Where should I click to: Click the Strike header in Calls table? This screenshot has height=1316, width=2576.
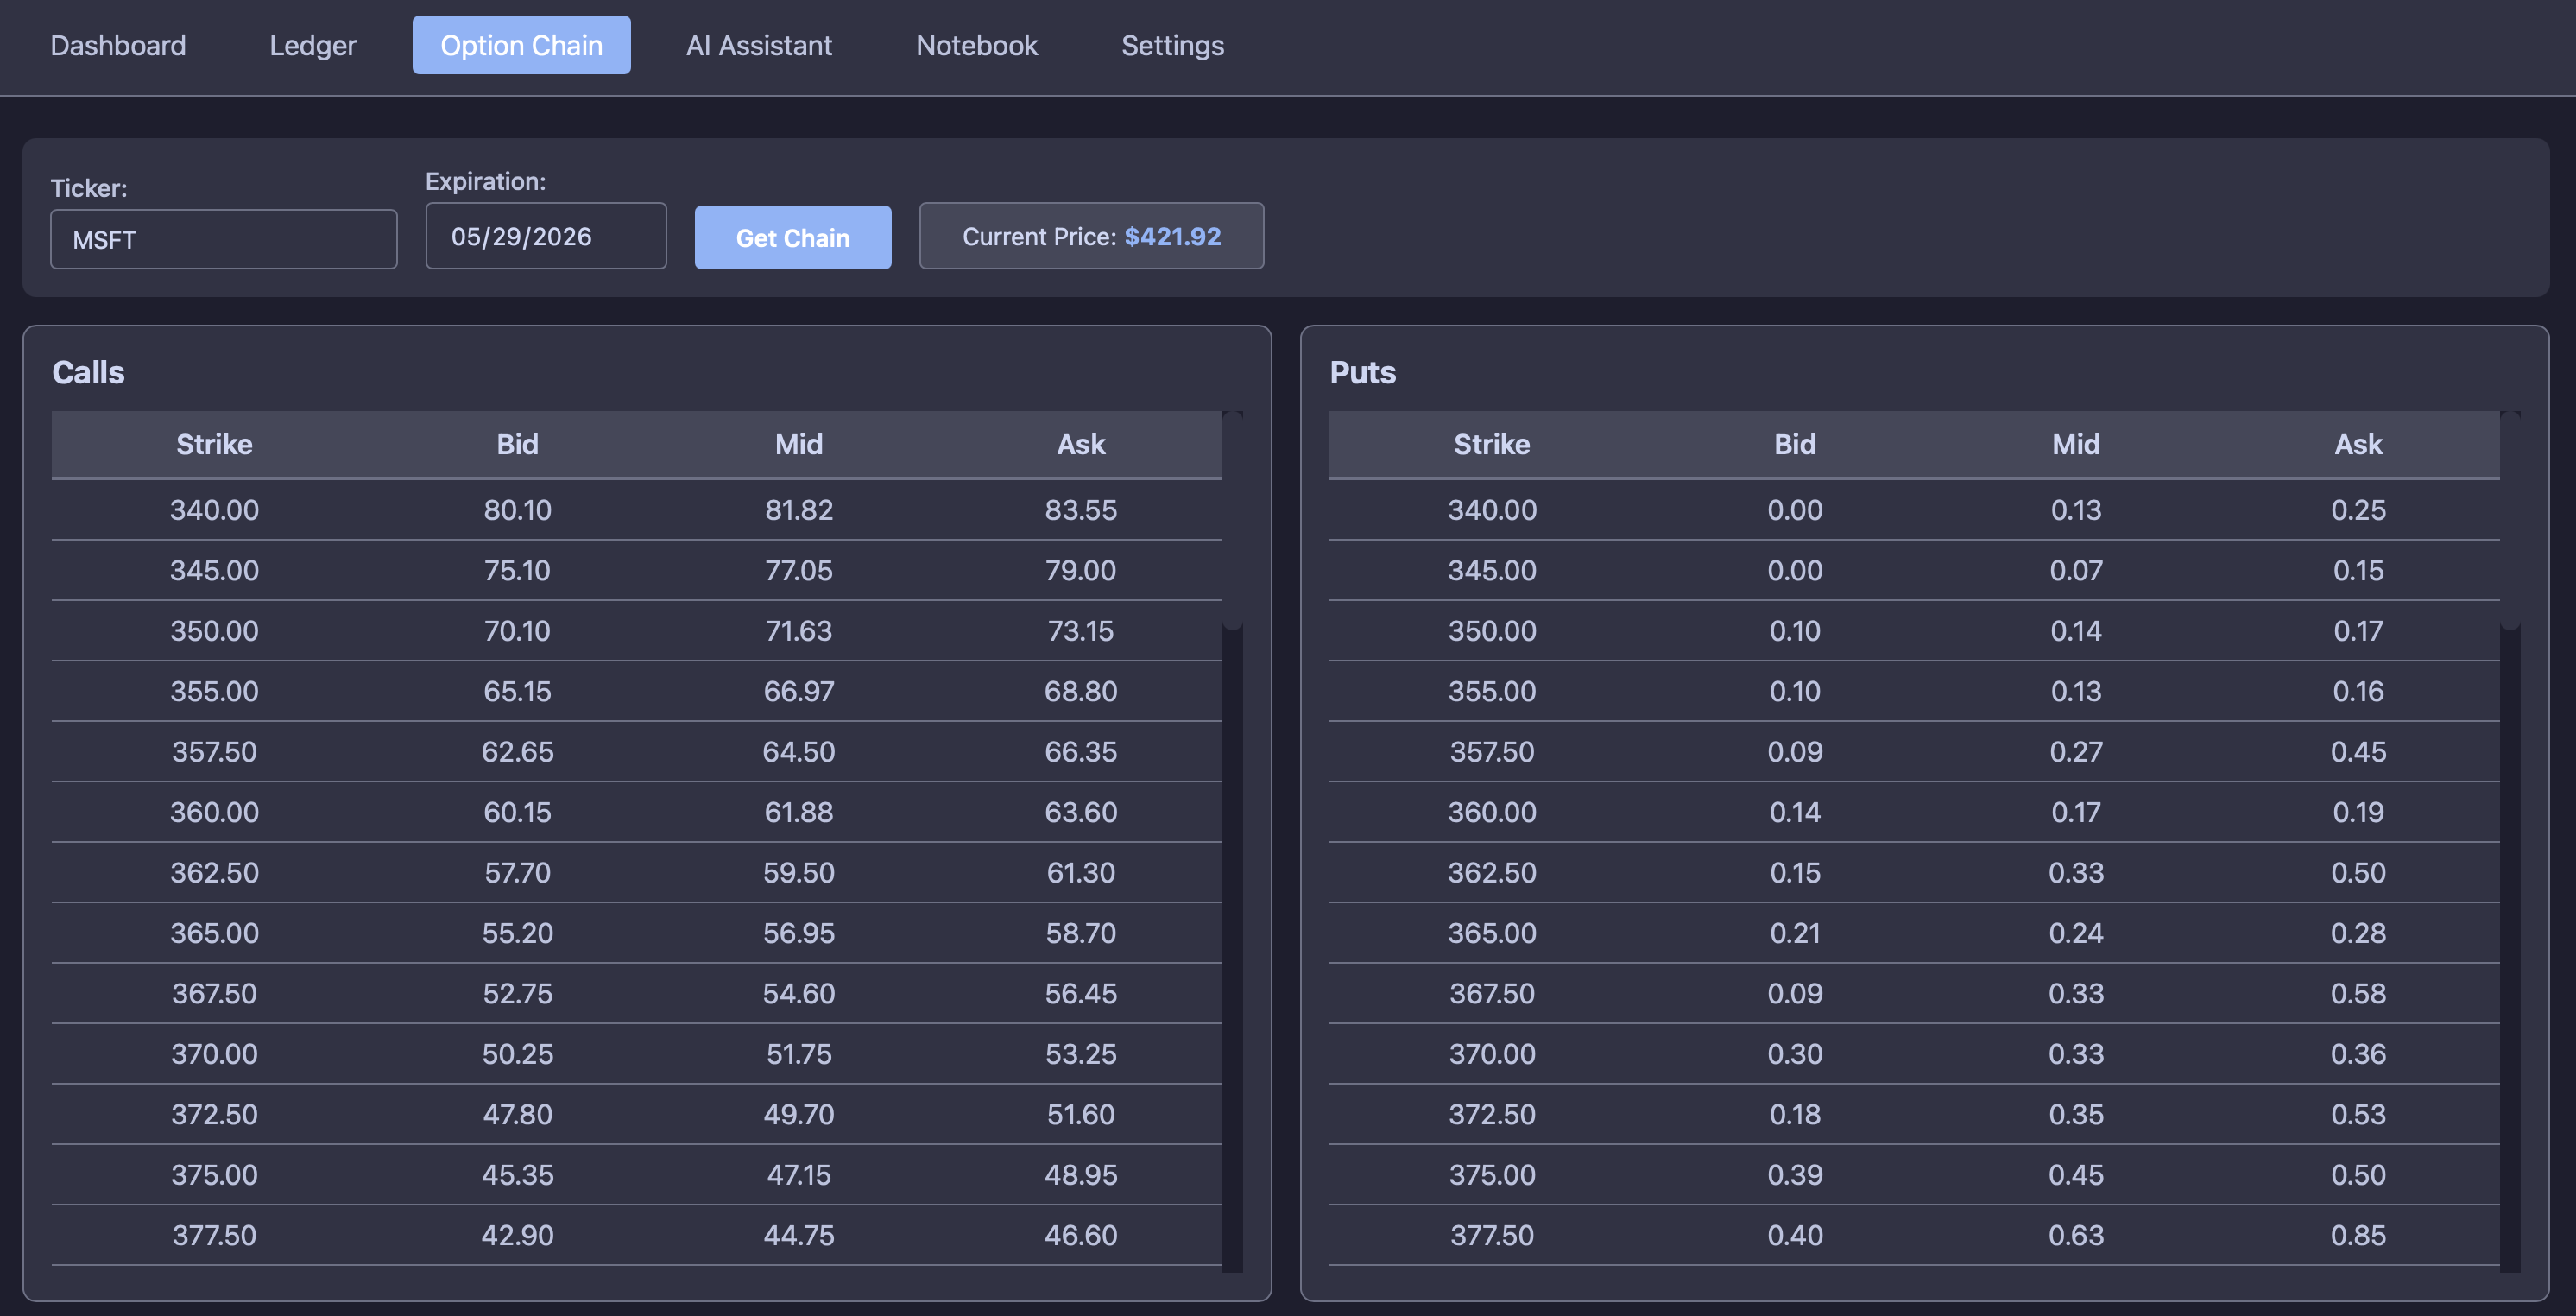pos(214,444)
